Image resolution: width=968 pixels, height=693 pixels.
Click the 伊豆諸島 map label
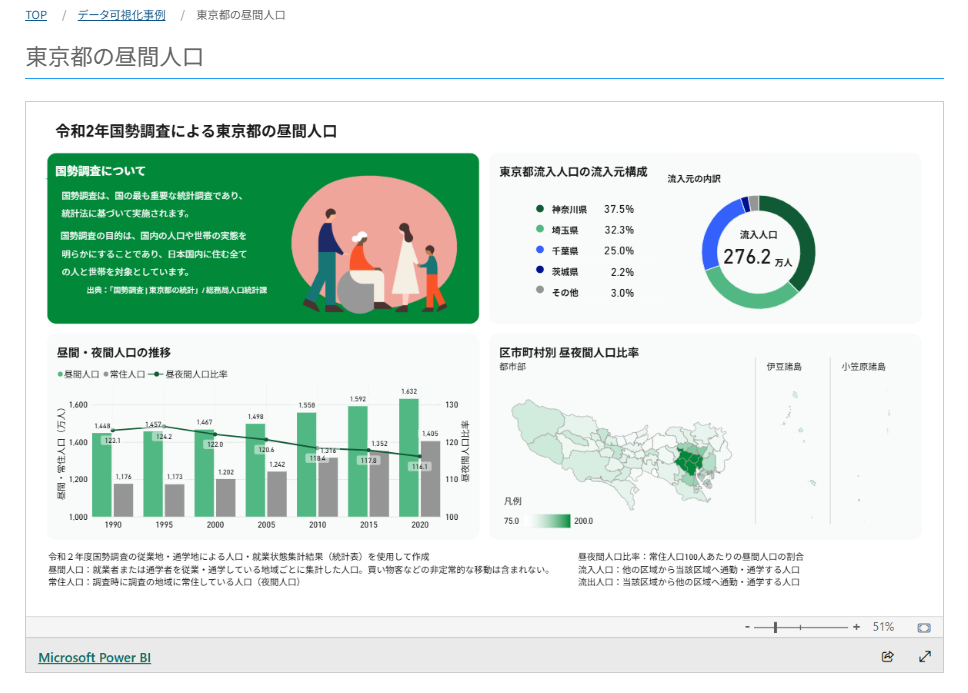point(784,367)
